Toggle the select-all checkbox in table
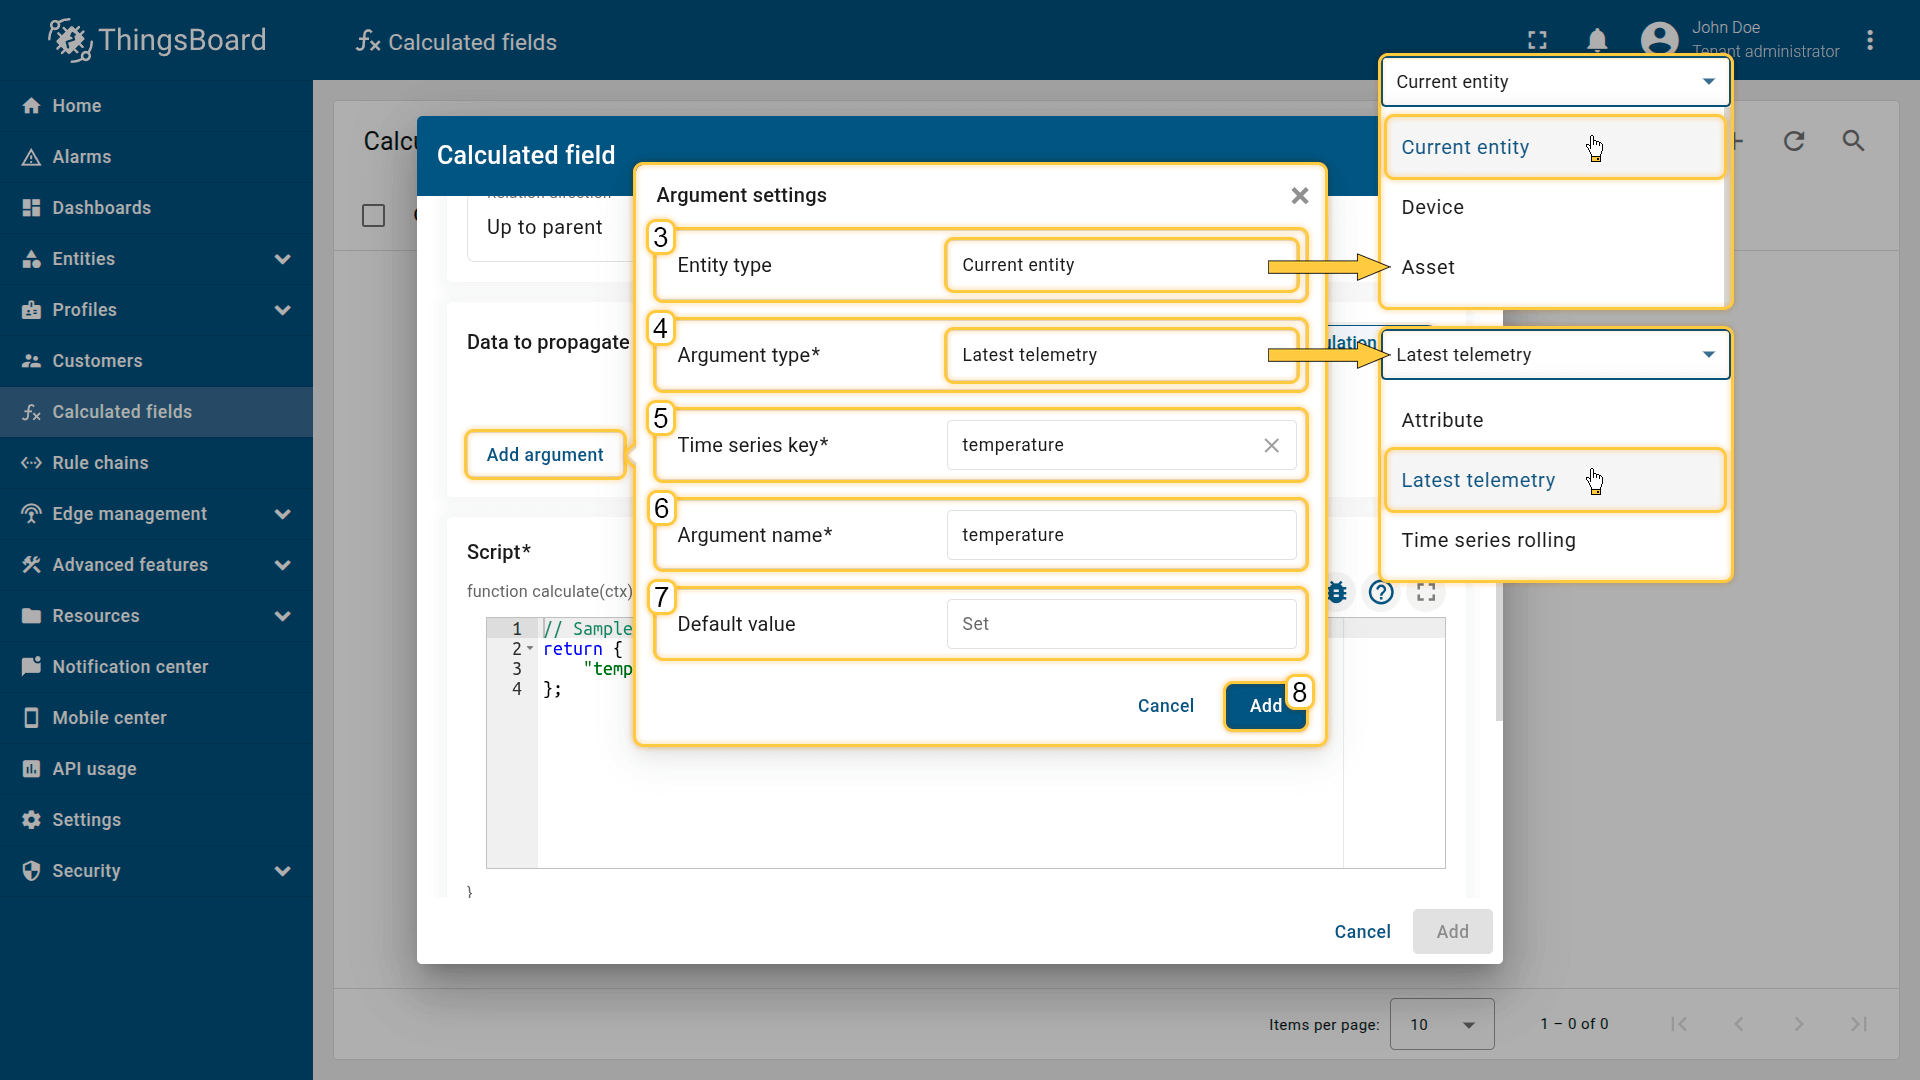1920x1080 pixels. tap(373, 215)
